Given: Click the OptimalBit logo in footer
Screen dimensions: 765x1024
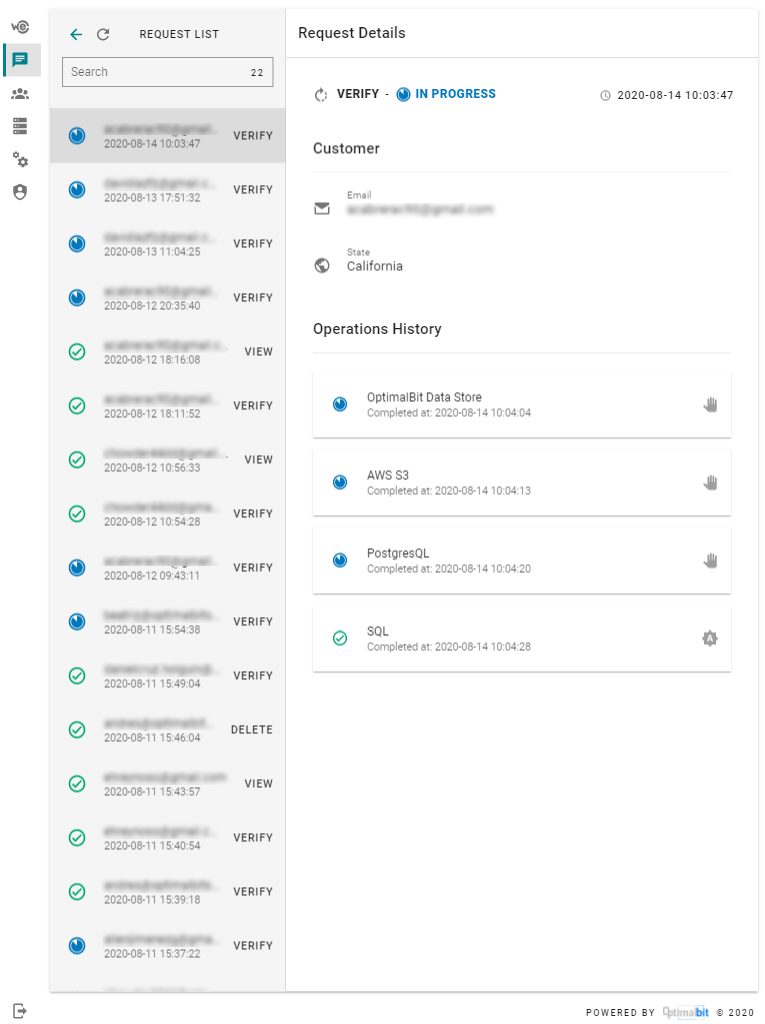Looking at the screenshot, I should [x=685, y=1012].
